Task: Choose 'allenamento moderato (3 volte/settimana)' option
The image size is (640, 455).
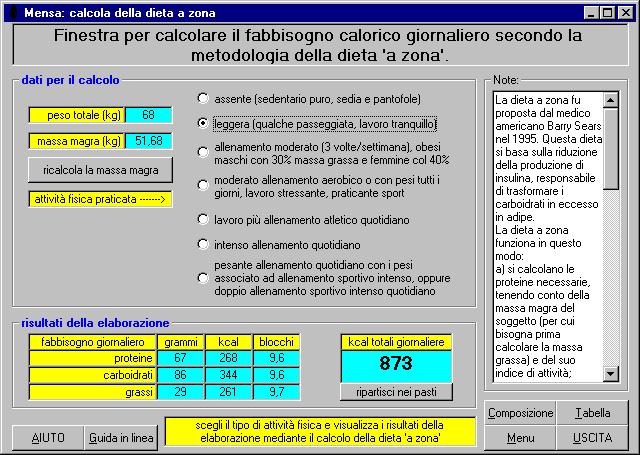Action: (x=204, y=152)
